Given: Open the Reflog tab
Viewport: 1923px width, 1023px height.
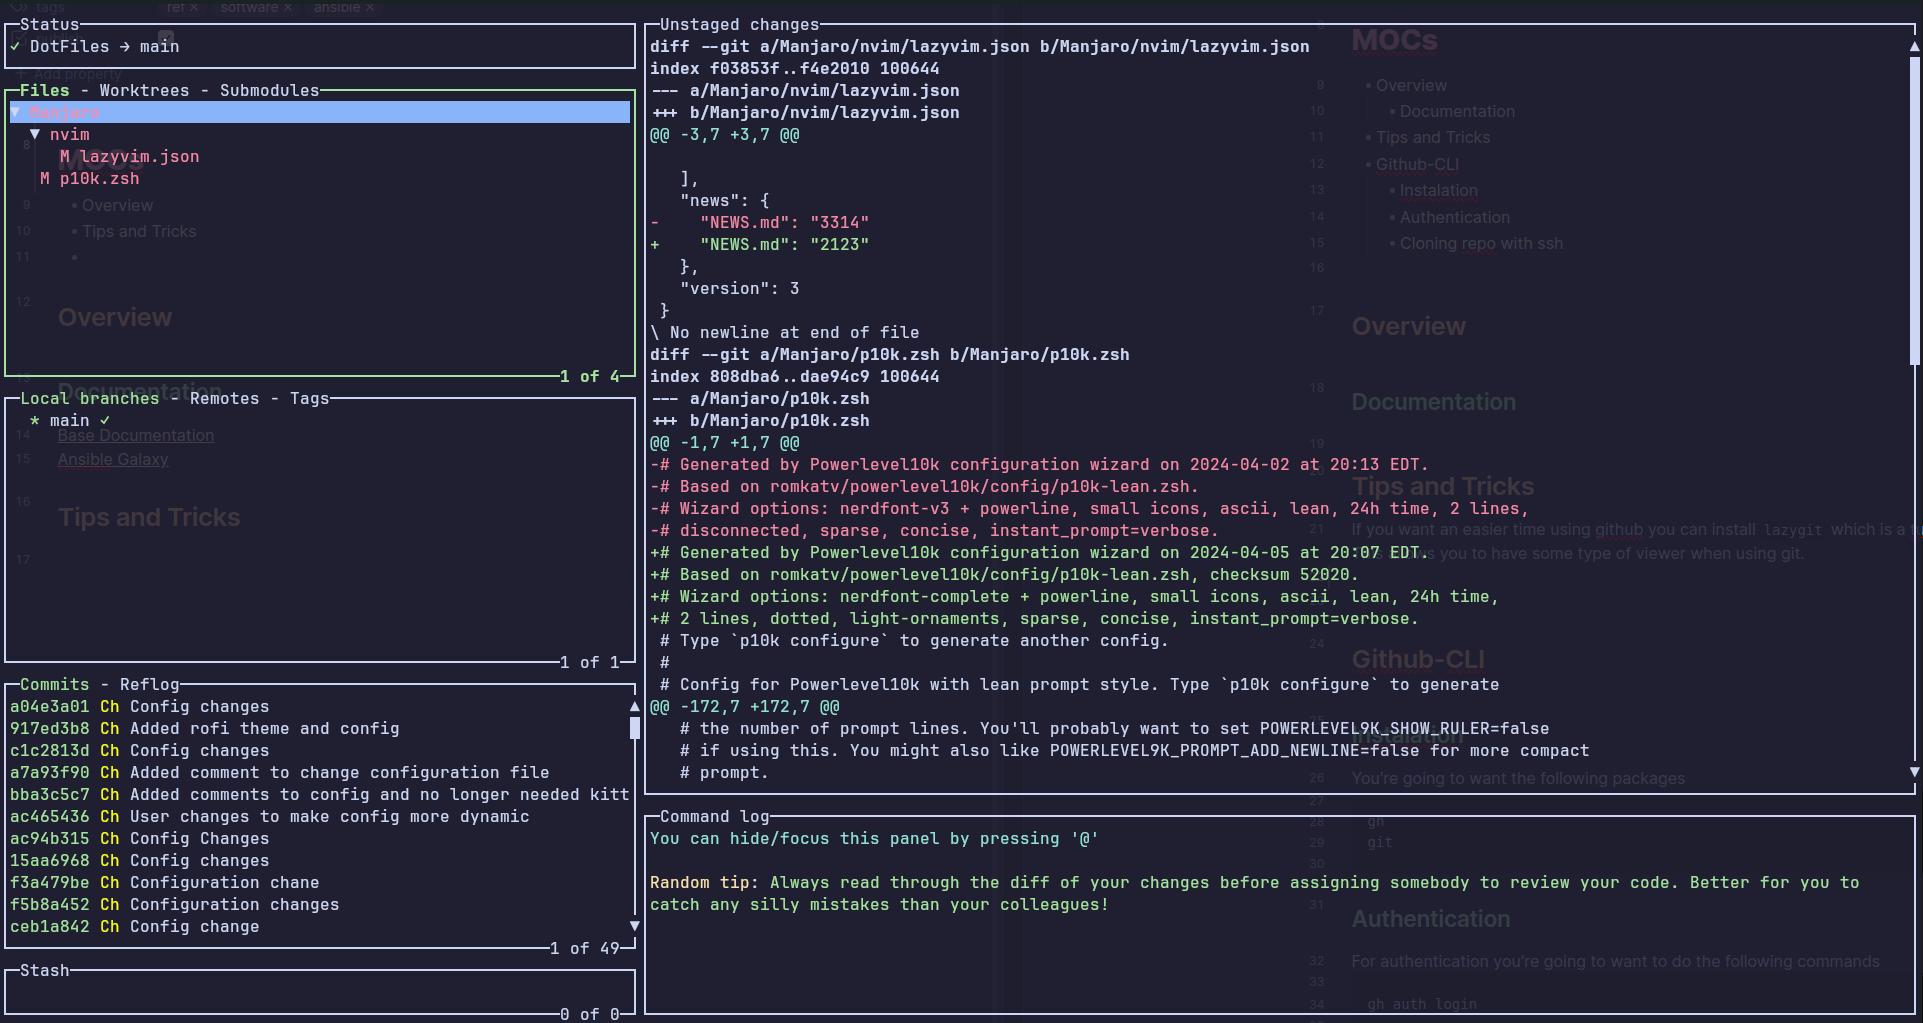Looking at the screenshot, I should pos(149,684).
